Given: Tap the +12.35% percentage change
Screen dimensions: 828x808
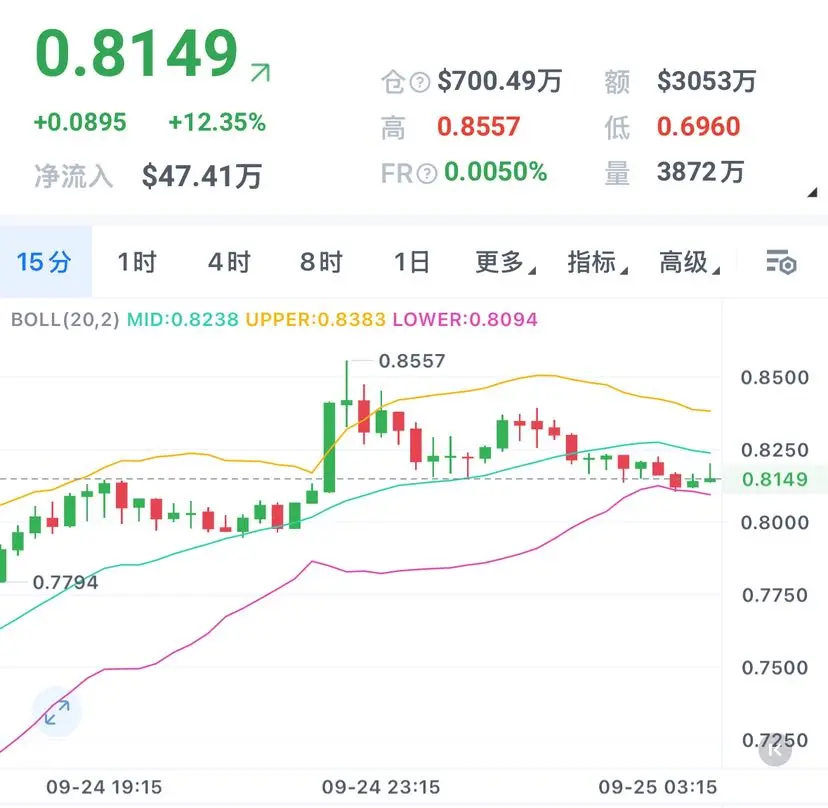Looking at the screenshot, I should click(x=217, y=122).
